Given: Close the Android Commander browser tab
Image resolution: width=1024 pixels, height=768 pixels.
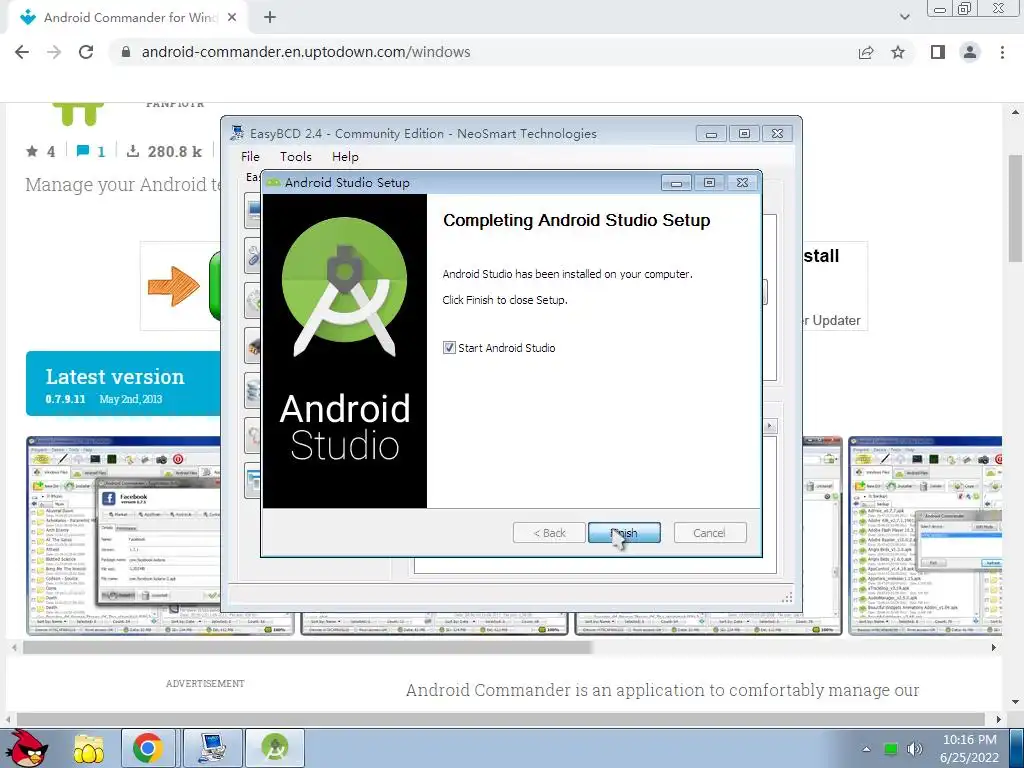Looking at the screenshot, I should point(232,18).
